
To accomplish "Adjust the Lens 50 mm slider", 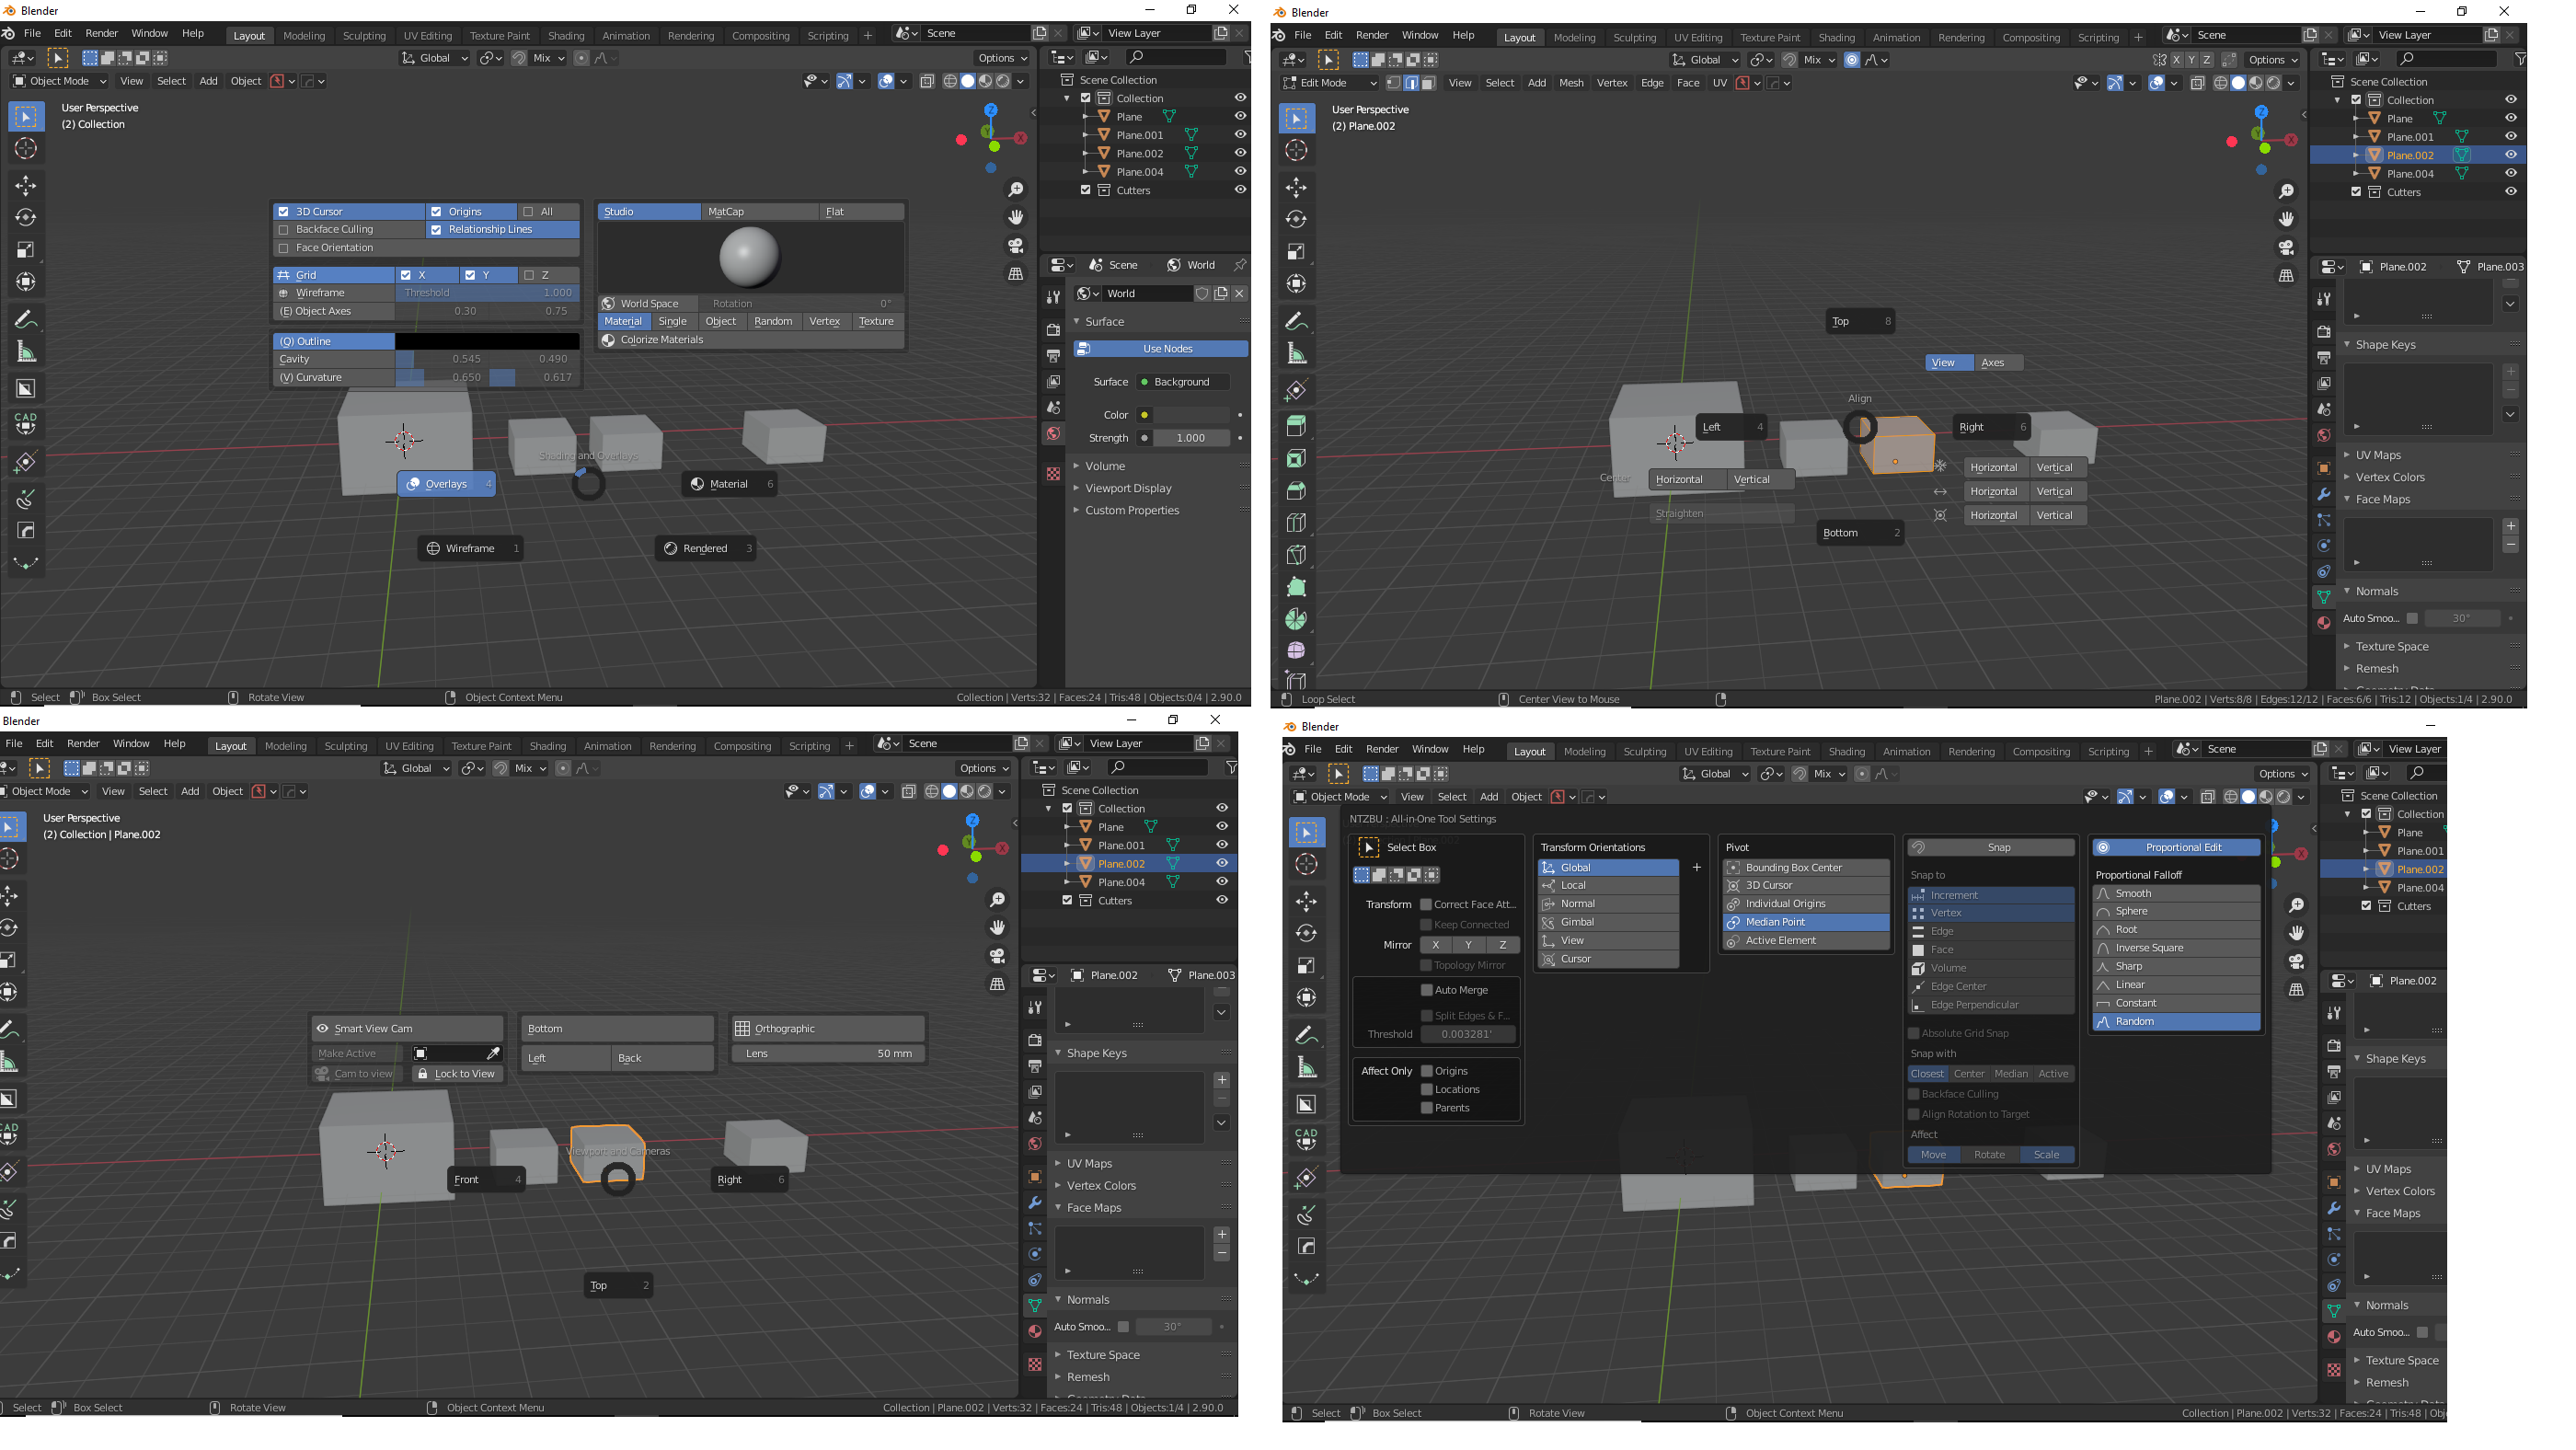I will pos(829,1053).
